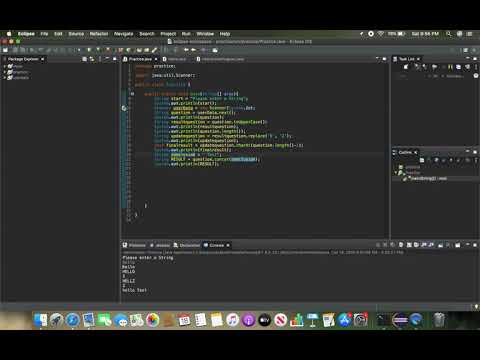Click the toolbar pencil annotation icon
The image size is (480, 360).
(154, 50)
